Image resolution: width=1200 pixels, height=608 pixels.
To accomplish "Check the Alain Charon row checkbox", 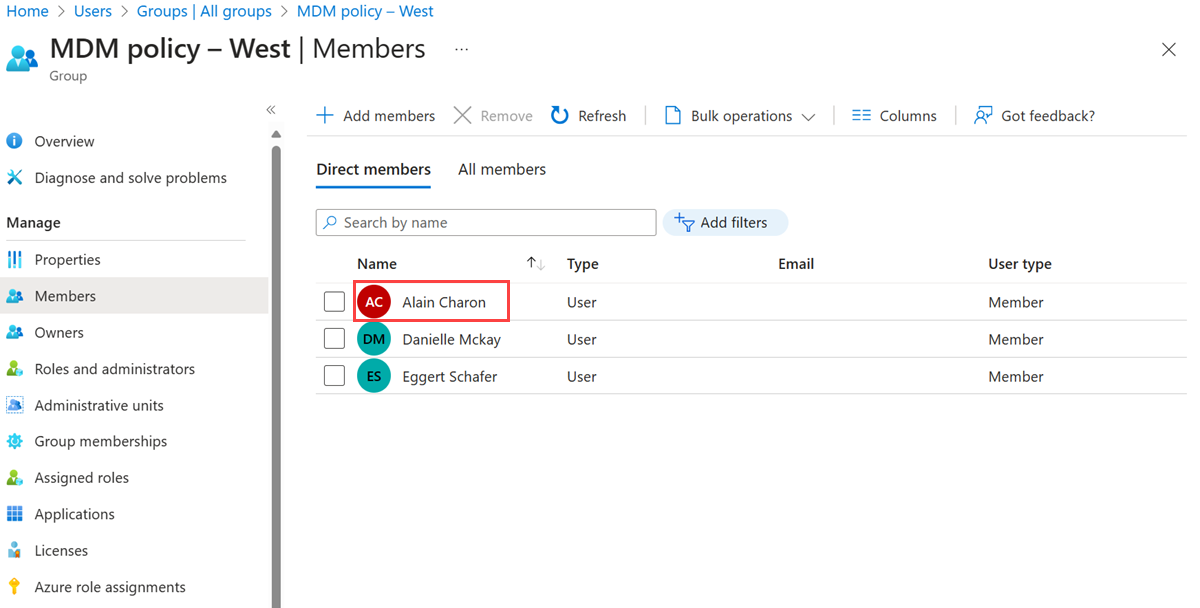I will click(x=335, y=302).
